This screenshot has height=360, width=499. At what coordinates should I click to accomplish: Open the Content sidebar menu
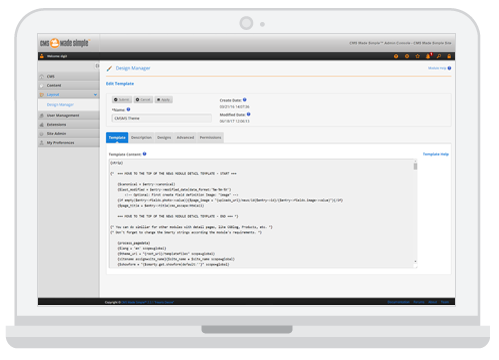69,86
